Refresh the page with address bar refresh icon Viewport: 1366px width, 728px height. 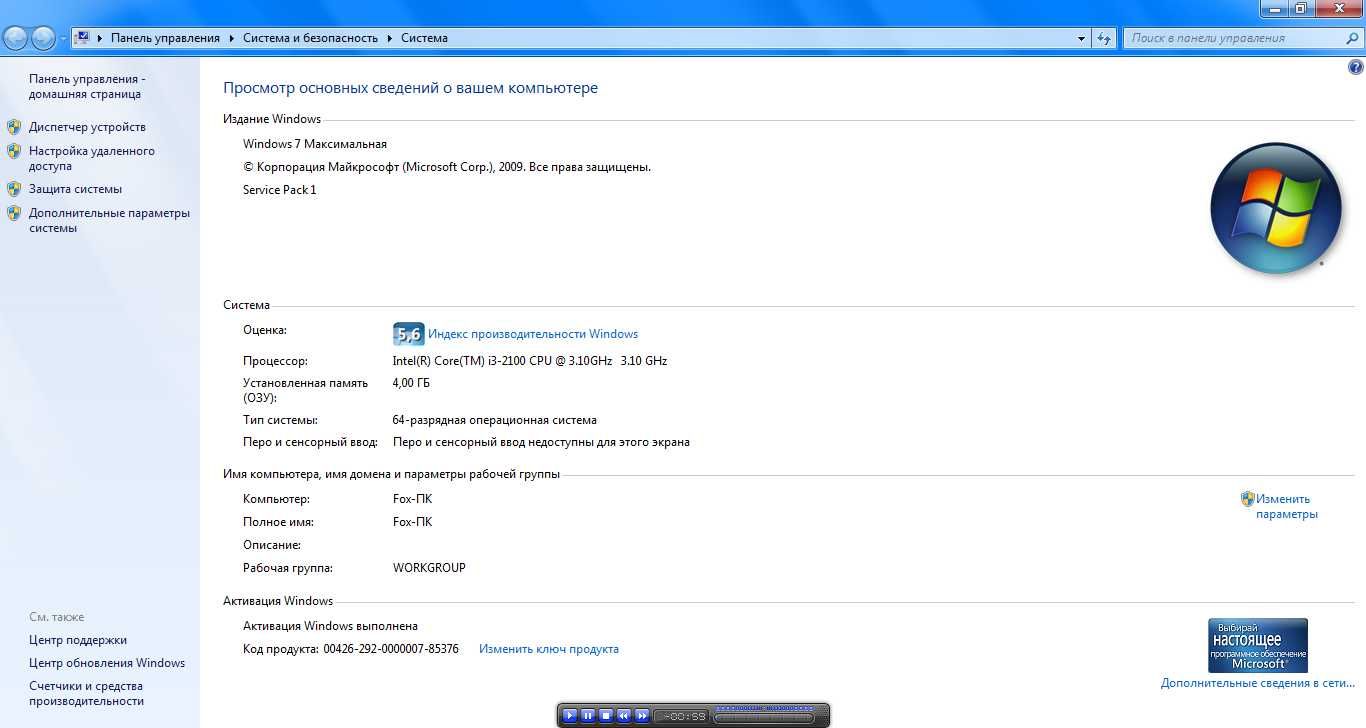[1104, 38]
